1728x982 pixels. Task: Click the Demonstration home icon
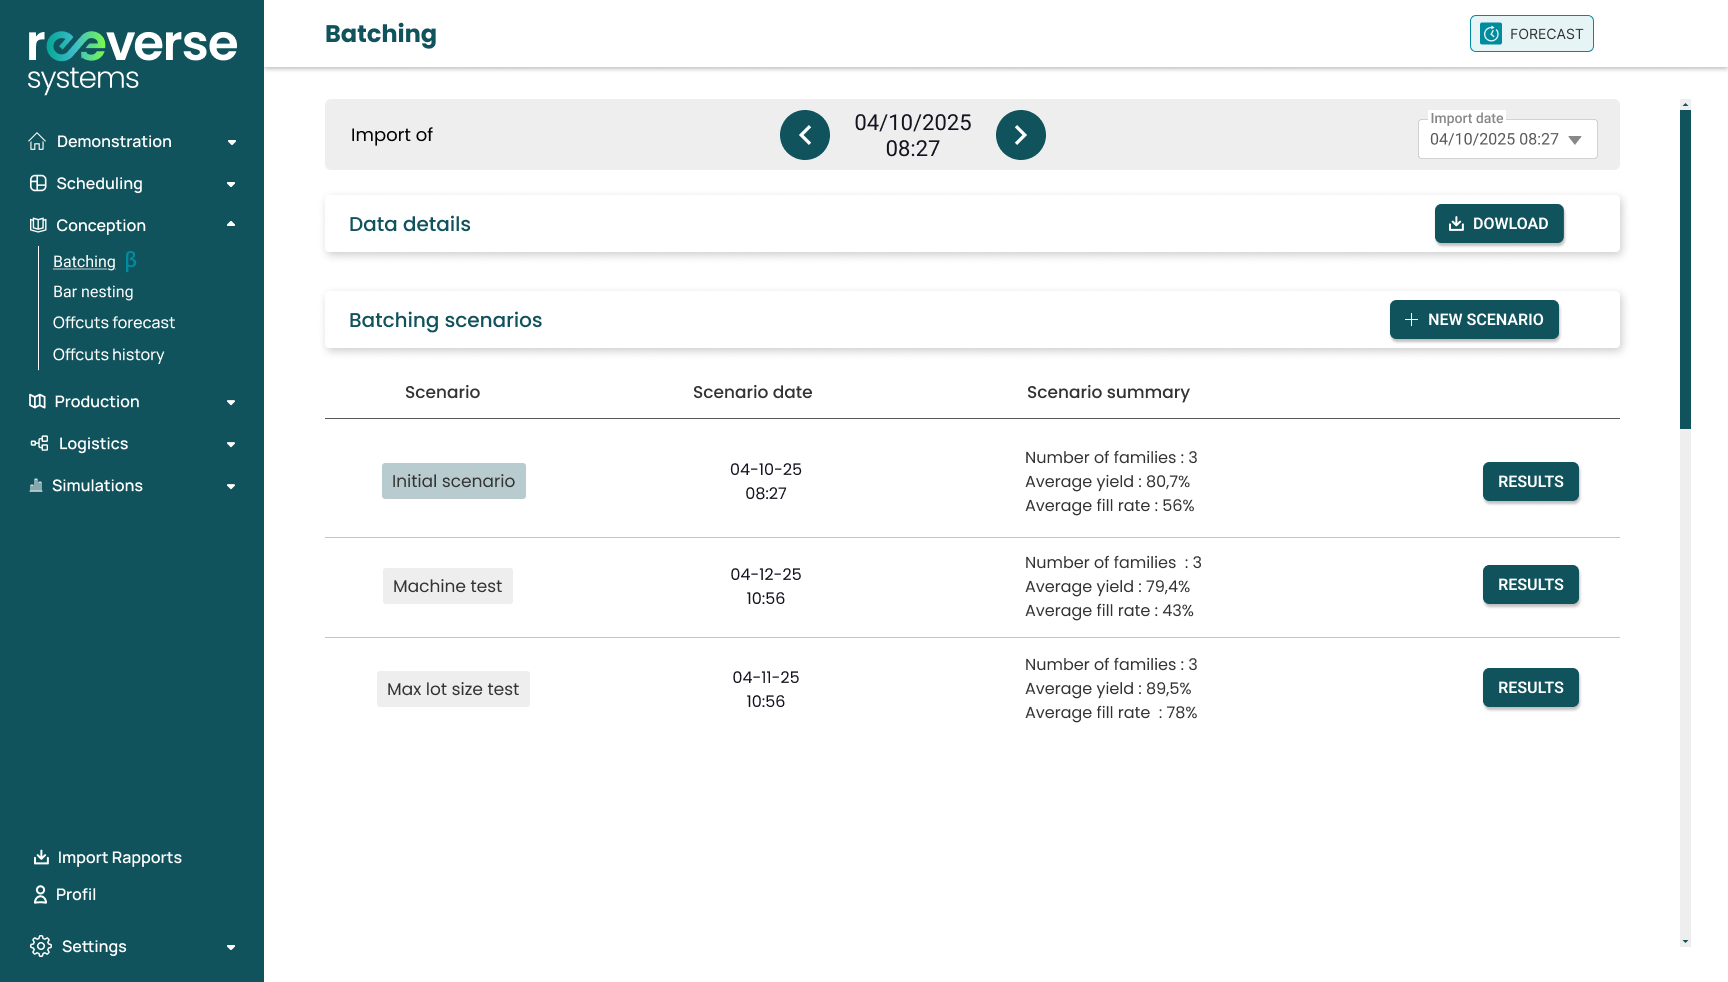click(37, 141)
